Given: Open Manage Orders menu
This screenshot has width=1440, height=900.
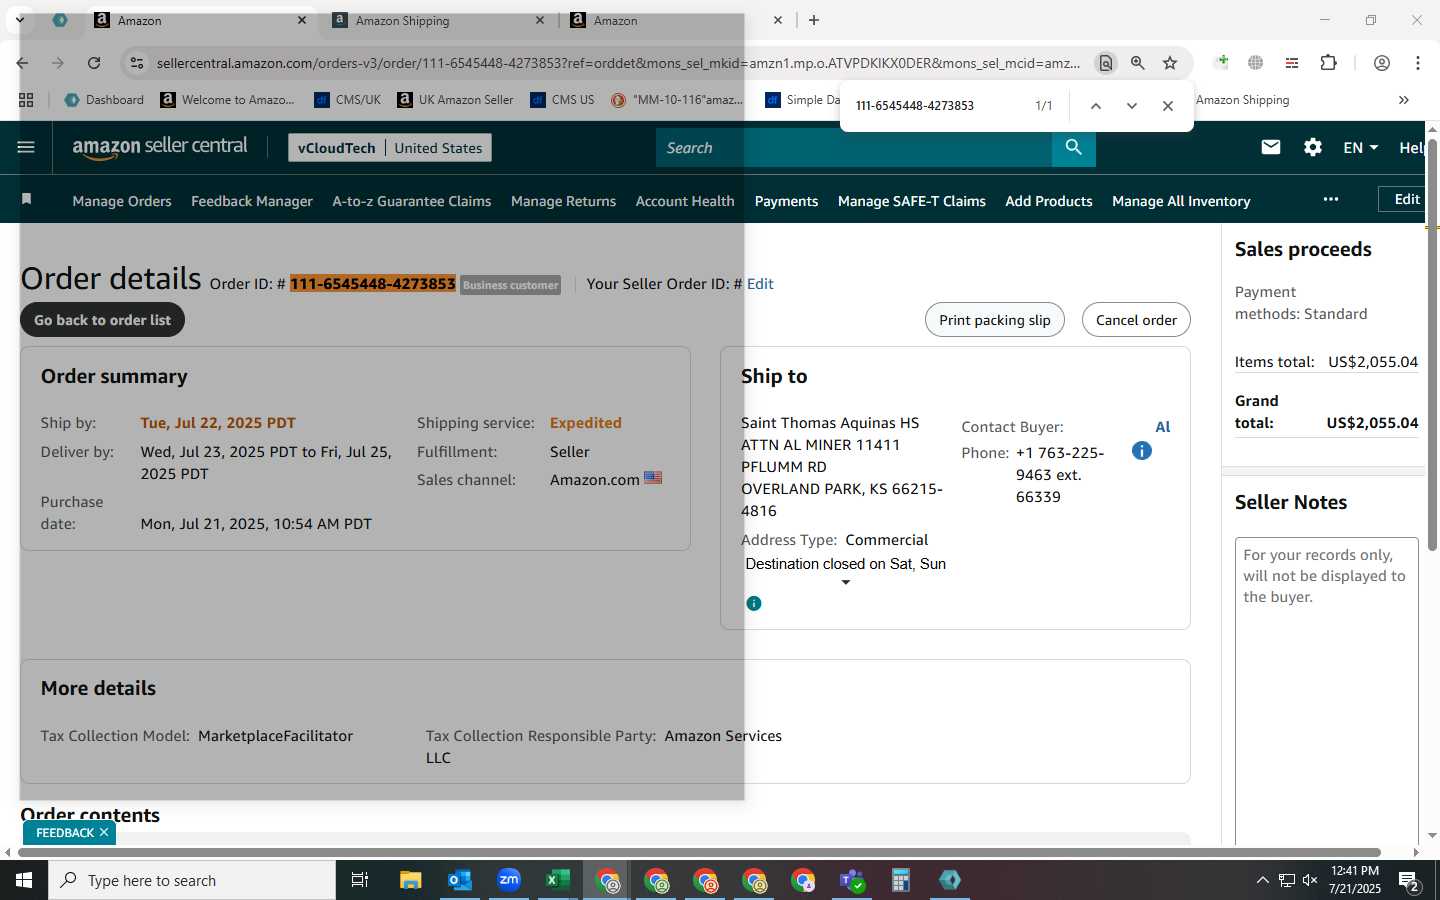Looking at the screenshot, I should [x=122, y=201].
